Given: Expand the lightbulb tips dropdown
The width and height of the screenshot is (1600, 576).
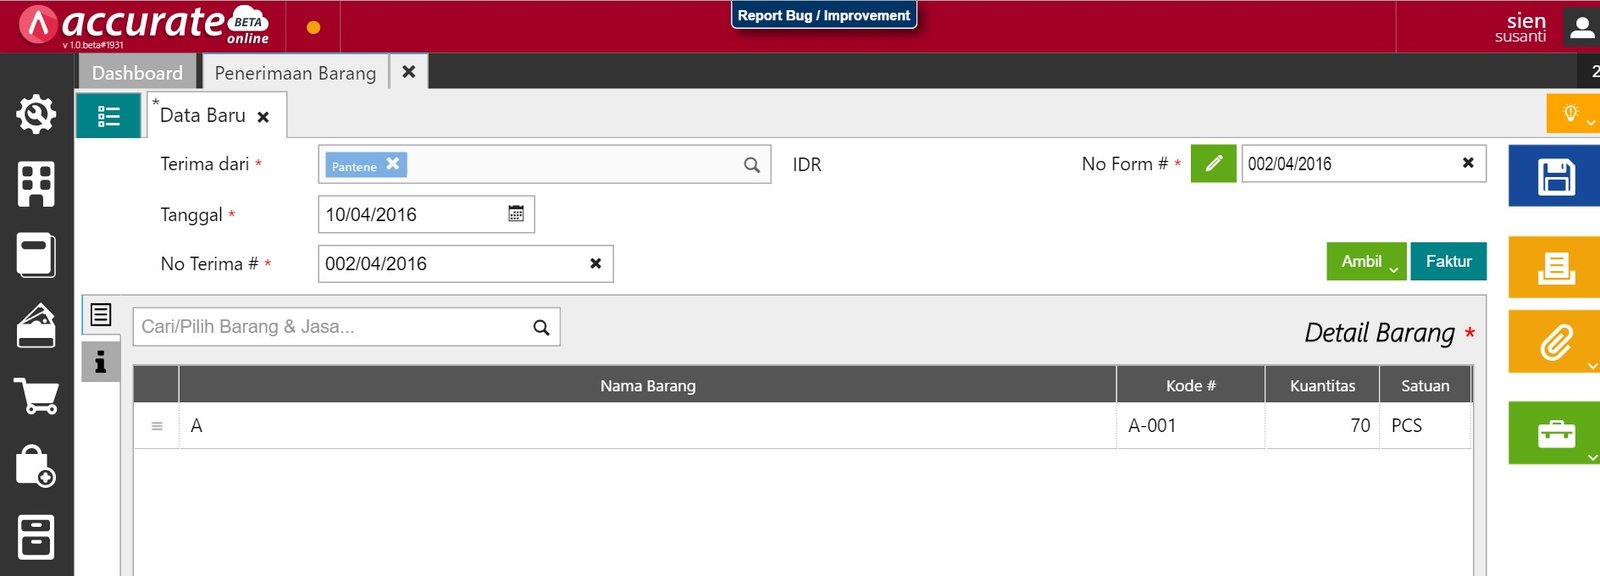Looking at the screenshot, I should (x=1572, y=114).
